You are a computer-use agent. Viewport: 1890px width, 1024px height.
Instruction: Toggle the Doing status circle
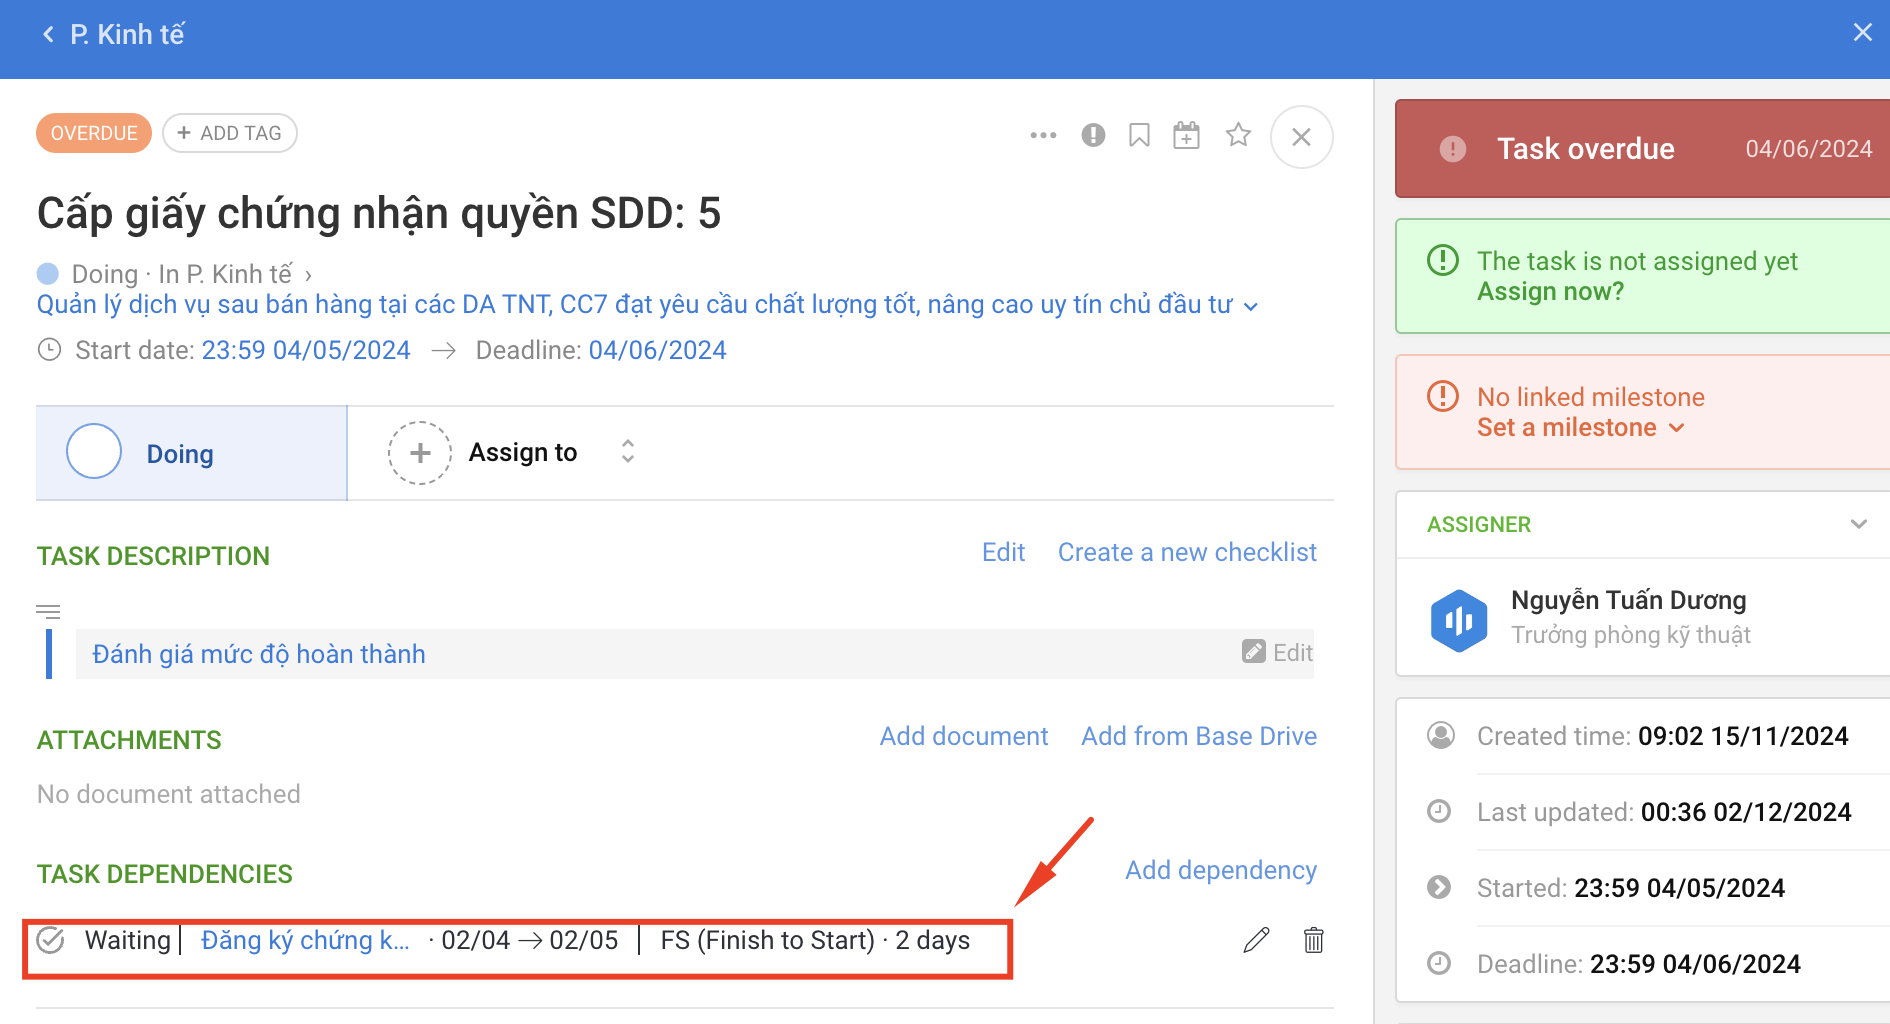(x=94, y=452)
